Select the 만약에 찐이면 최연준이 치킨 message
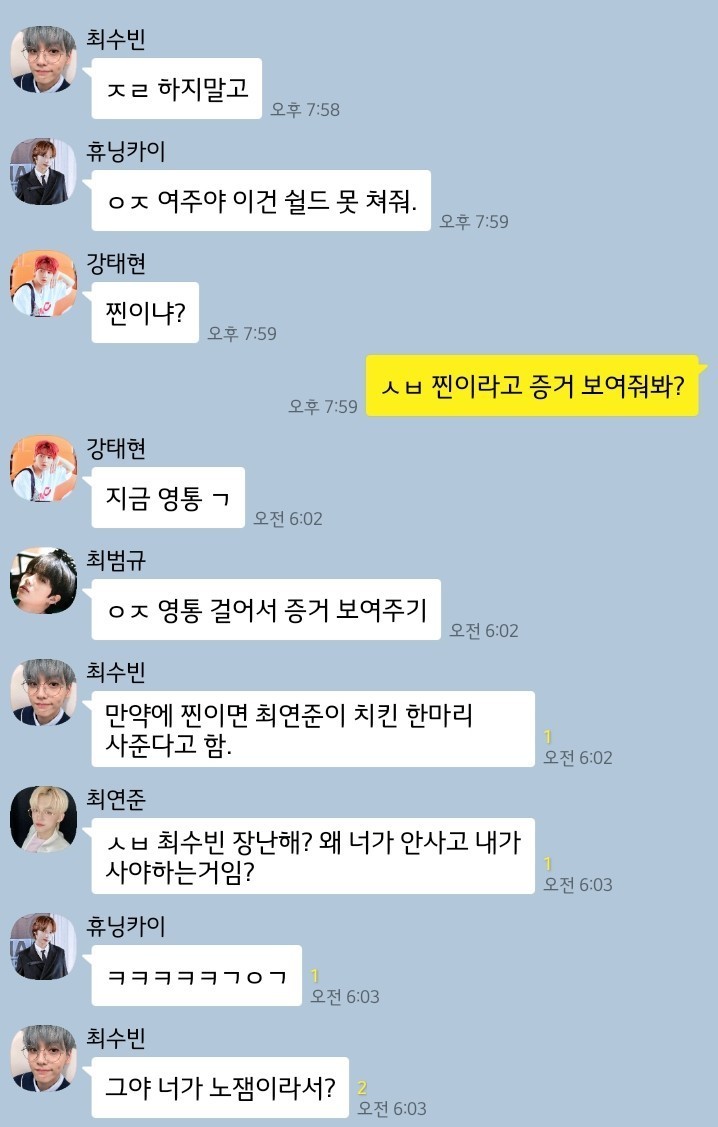This screenshot has width=718, height=1127. pos(313,729)
